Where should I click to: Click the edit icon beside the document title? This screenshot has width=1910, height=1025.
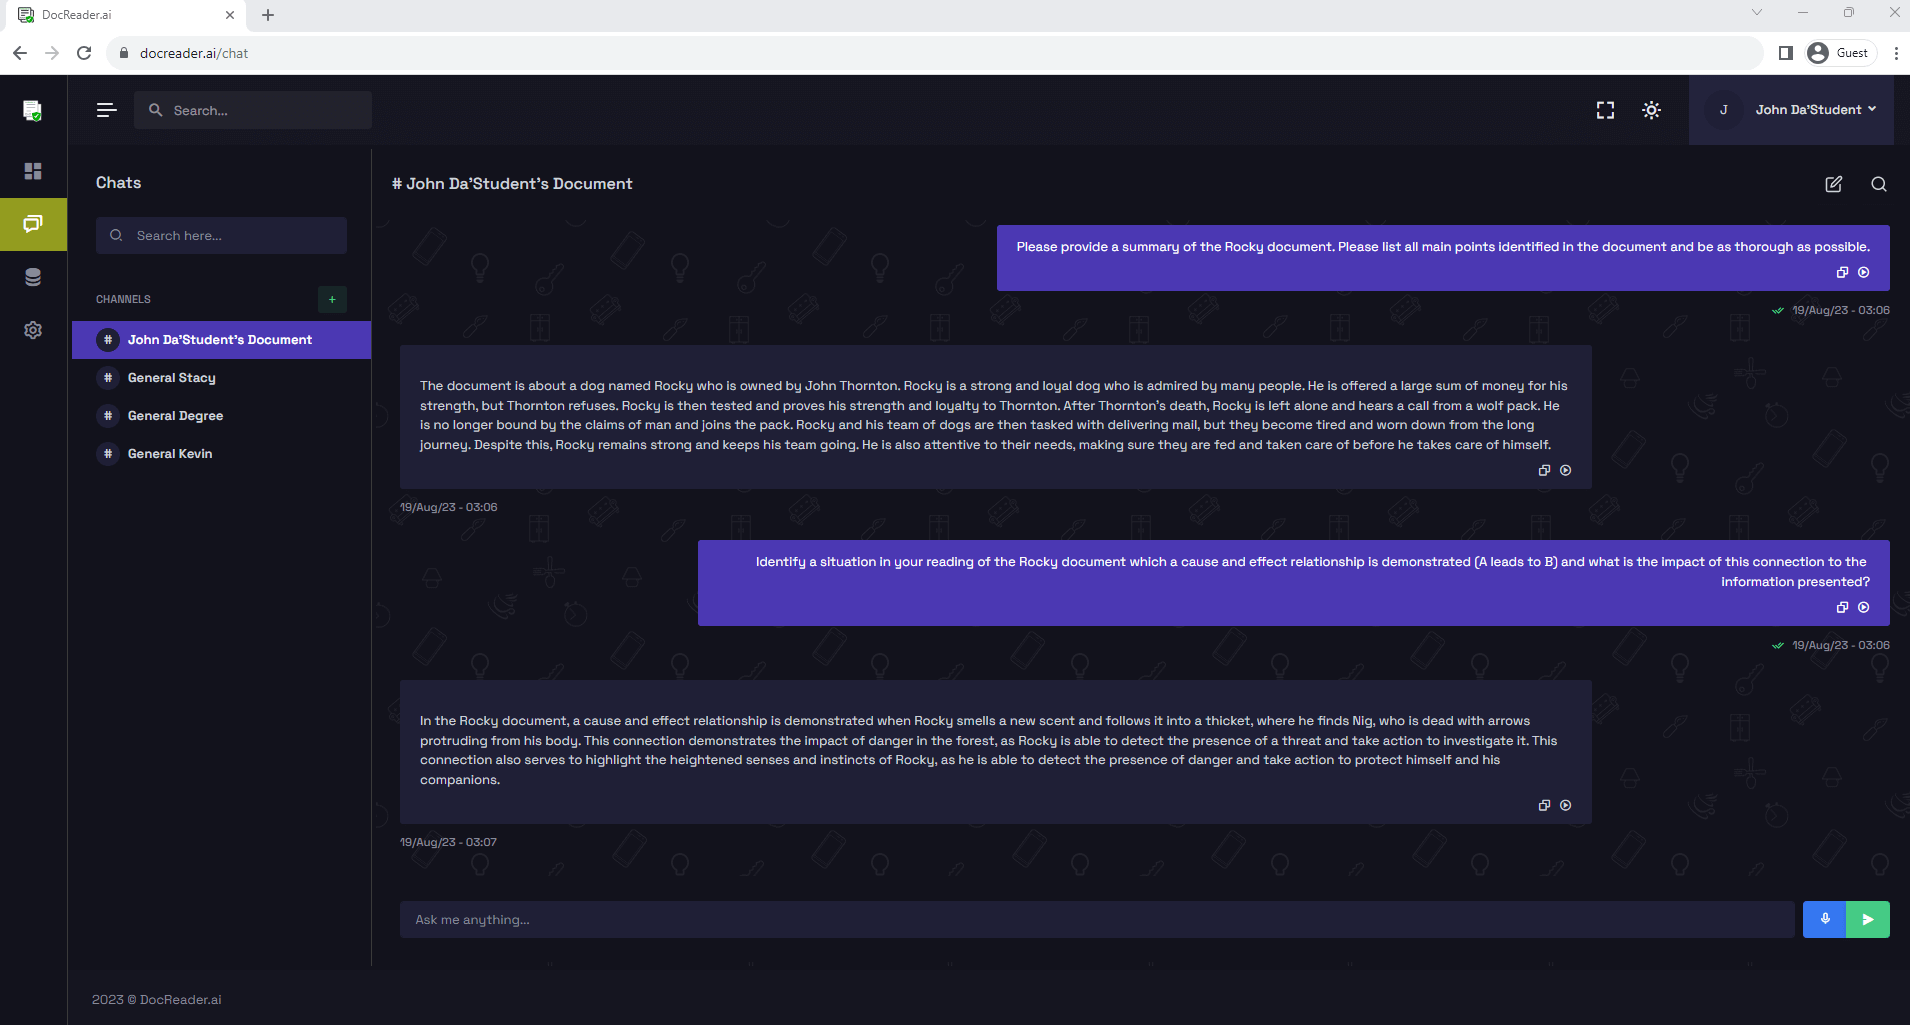1833,184
